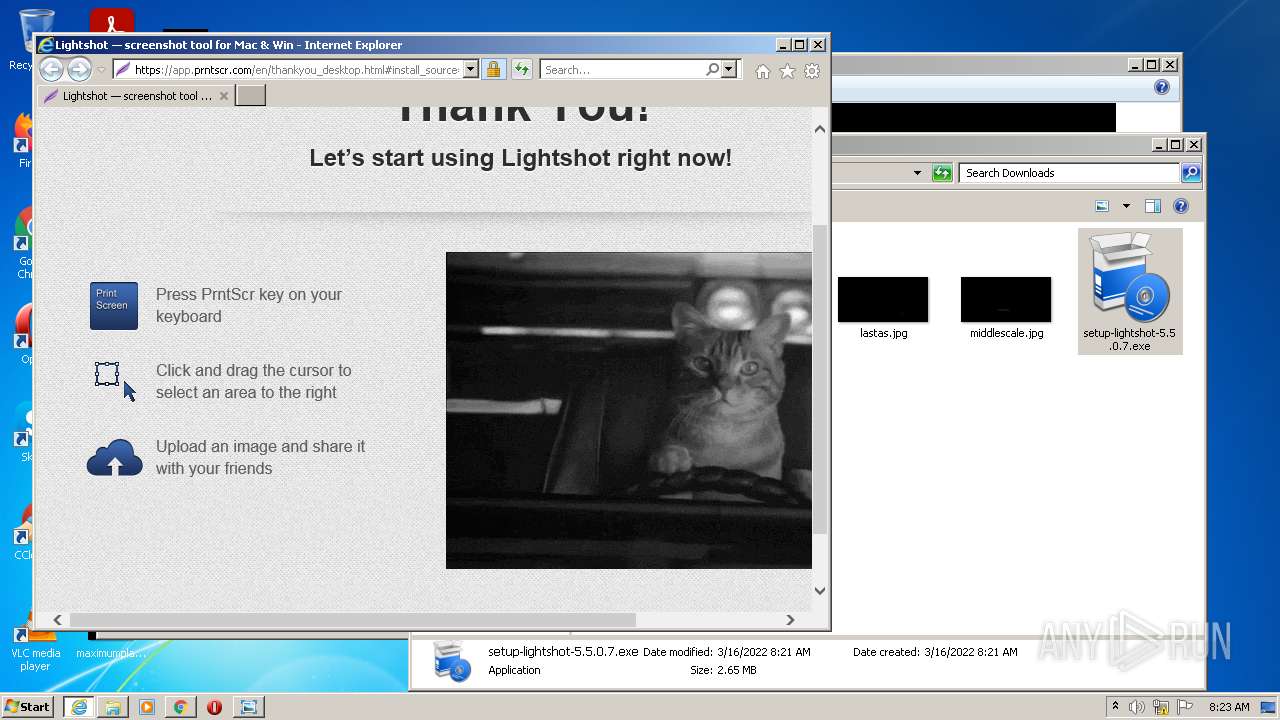Open help in the Downloads window
1280x720 pixels.
click(x=1181, y=206)
